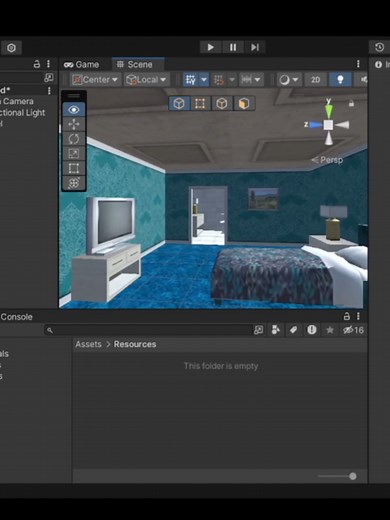The height and width of the screenshot is (520, 390).
Task: Toggle the Scene audio speaker icon
Action: click(364, 80)
